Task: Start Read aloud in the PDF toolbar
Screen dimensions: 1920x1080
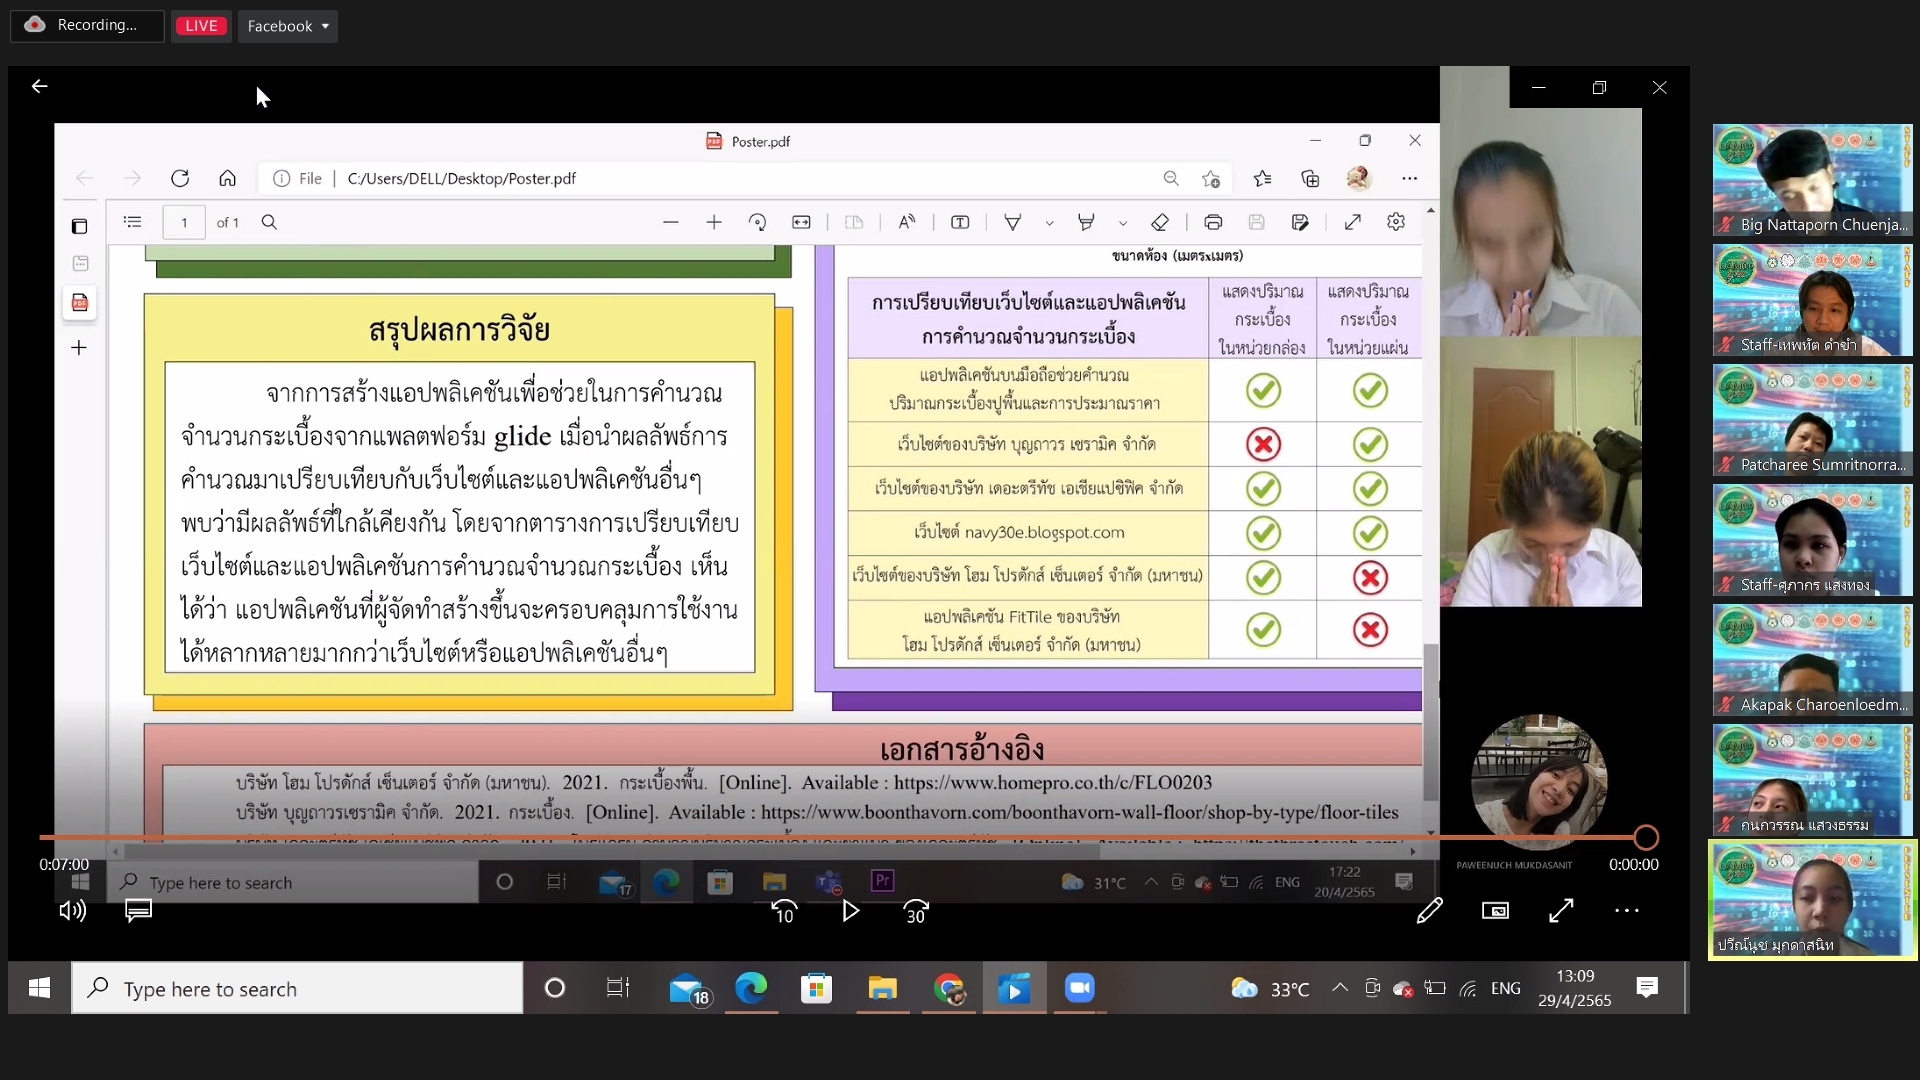Action: [907, 222]
